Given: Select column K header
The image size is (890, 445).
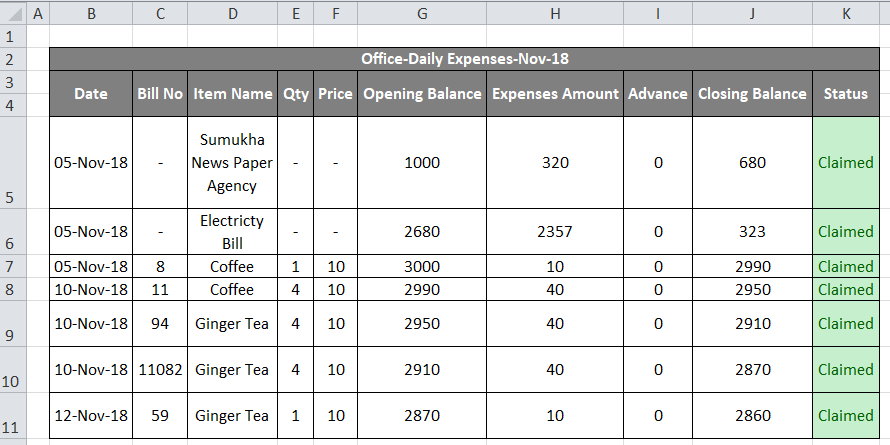Looking at the screenshot, I should point(846,12).
